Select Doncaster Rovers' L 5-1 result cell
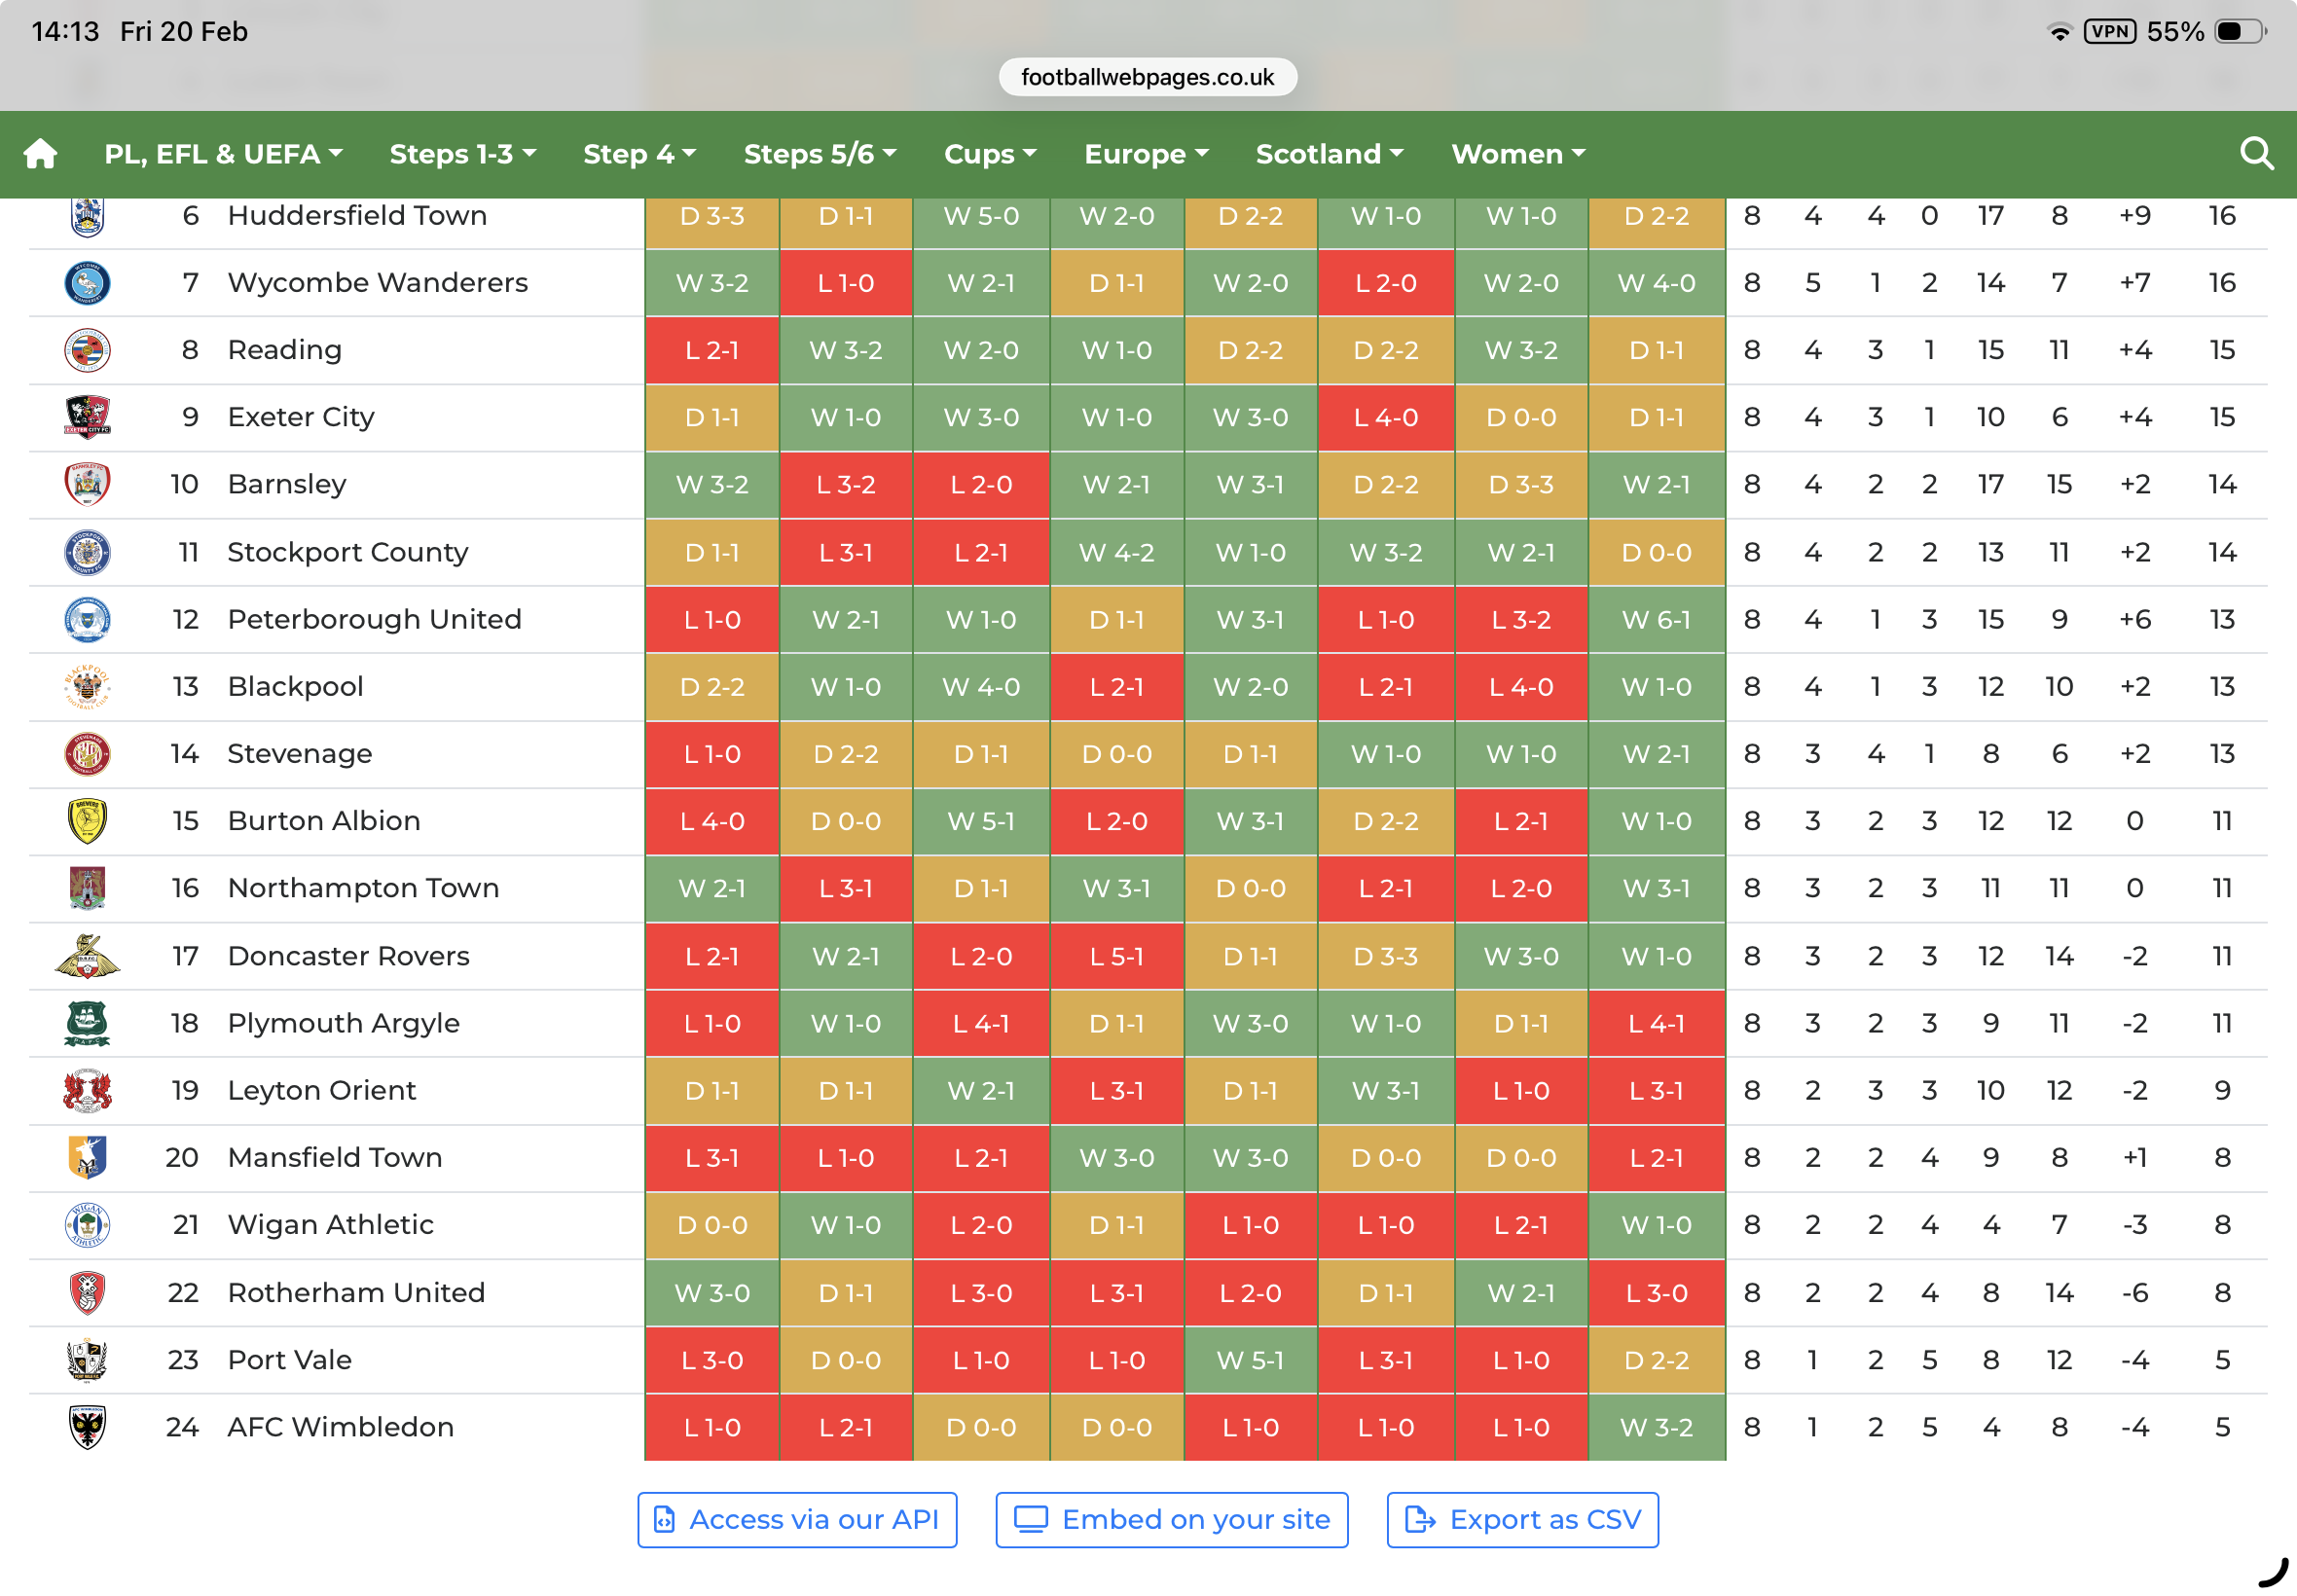 coord(1116,957)
